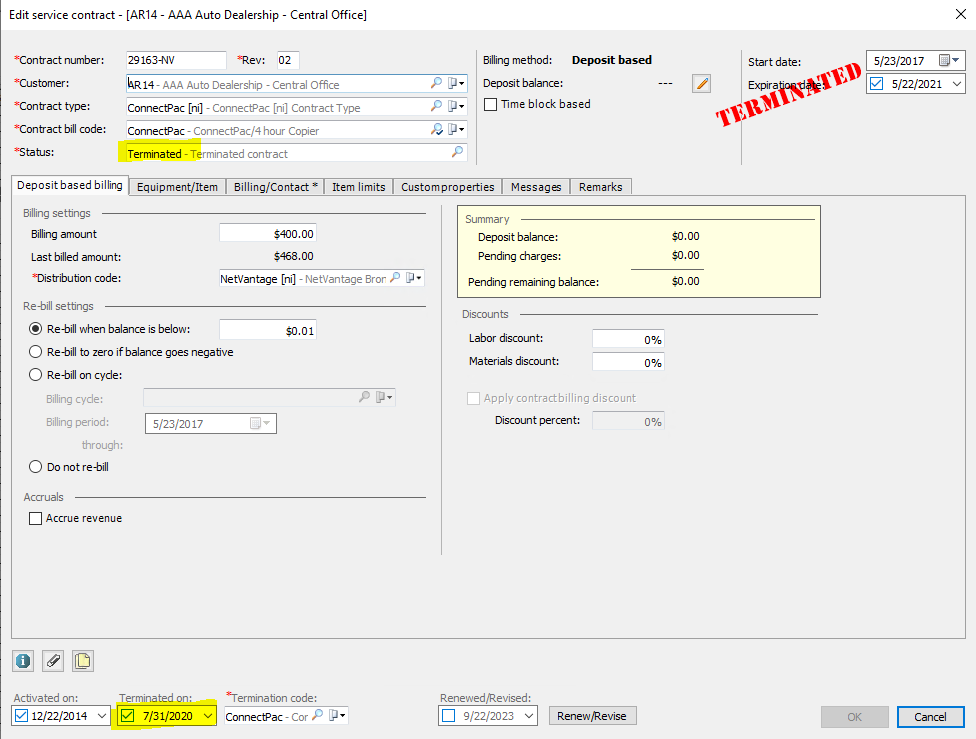Open the Distribution code flag menu icon

[414, 278]
